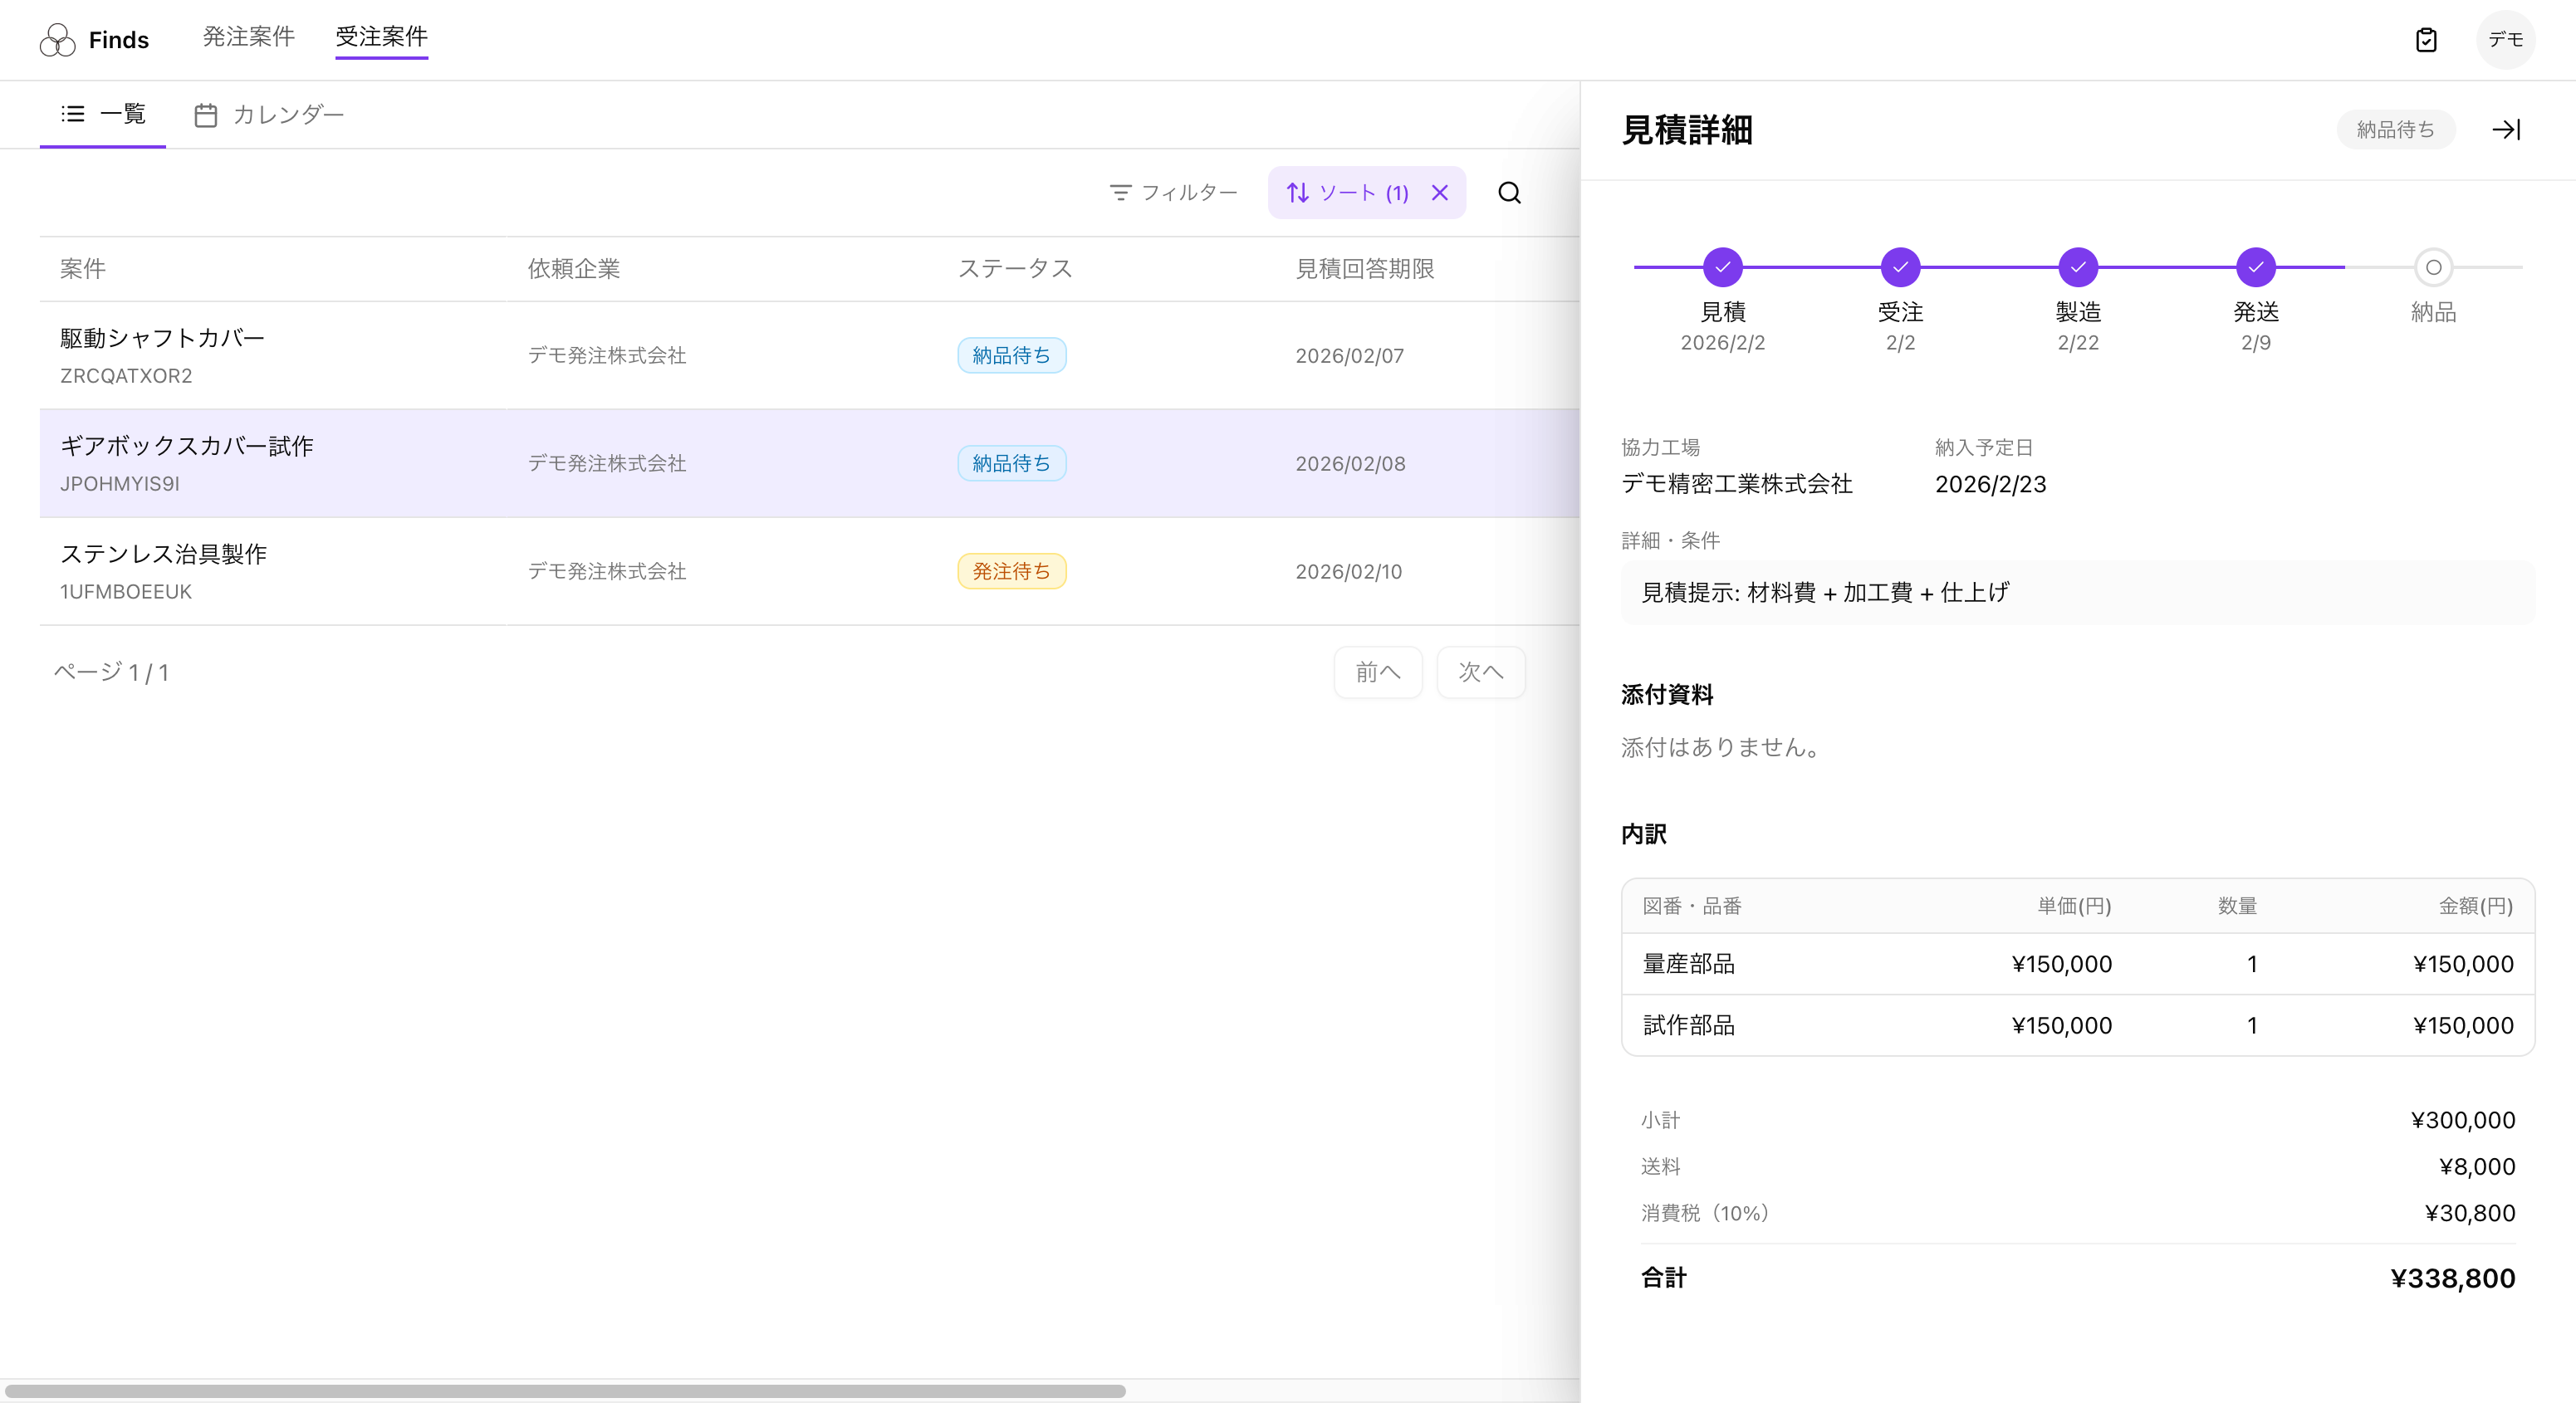The width and height of the screenshot is (2576, 1403).
Task: Click the 納品待ち chip in the detail header
Action: tap(2395, 129)
